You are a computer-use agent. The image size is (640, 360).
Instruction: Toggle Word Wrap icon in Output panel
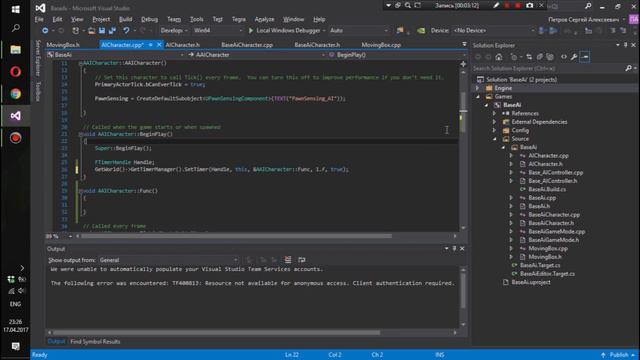point(302,260)
